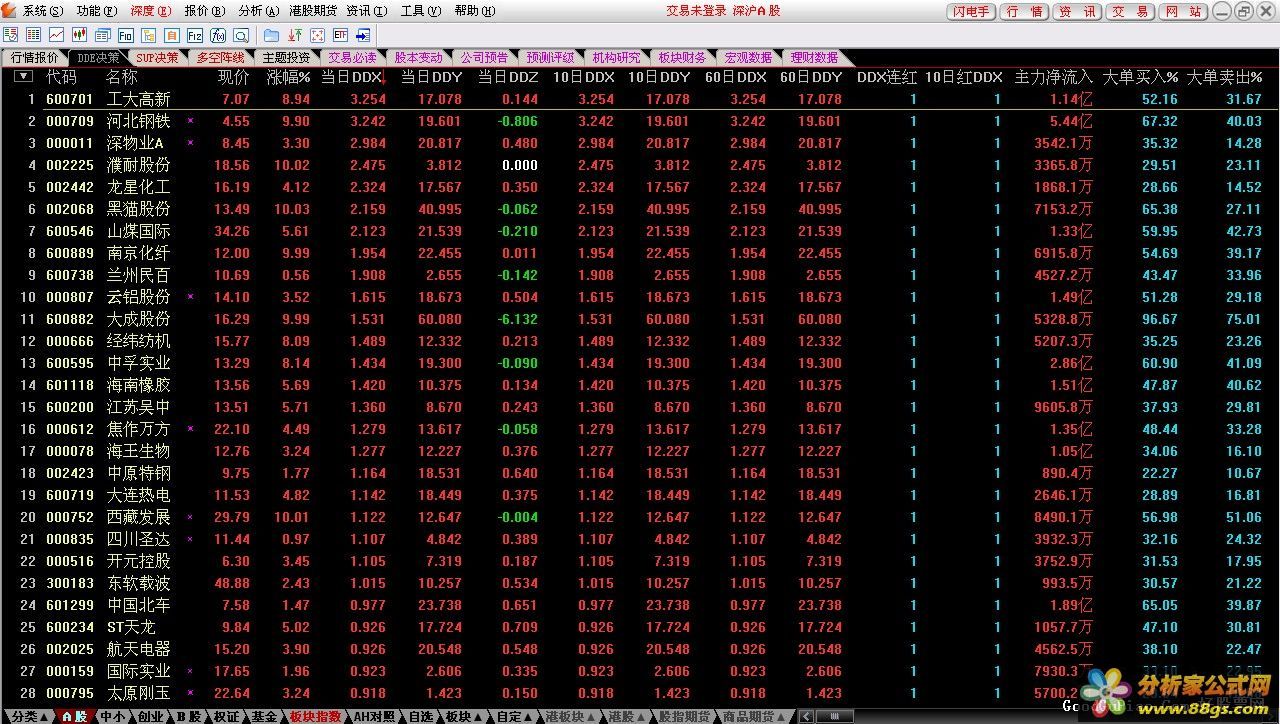Screen dimensions: 1280x724
Task: Click the news document toolbar icon
Action: tap(103, 35)
